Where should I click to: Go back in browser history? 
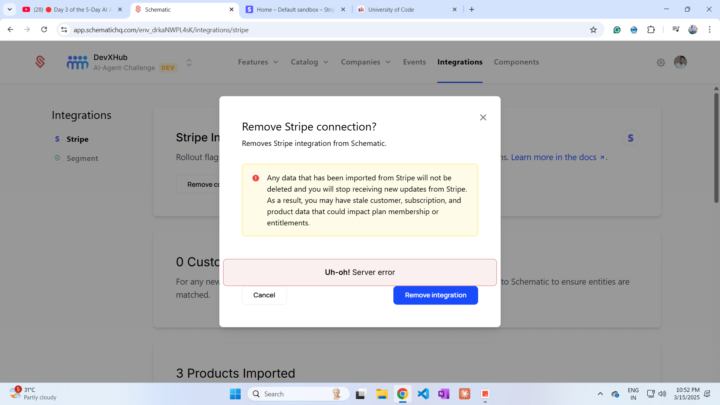coord(10,30)
